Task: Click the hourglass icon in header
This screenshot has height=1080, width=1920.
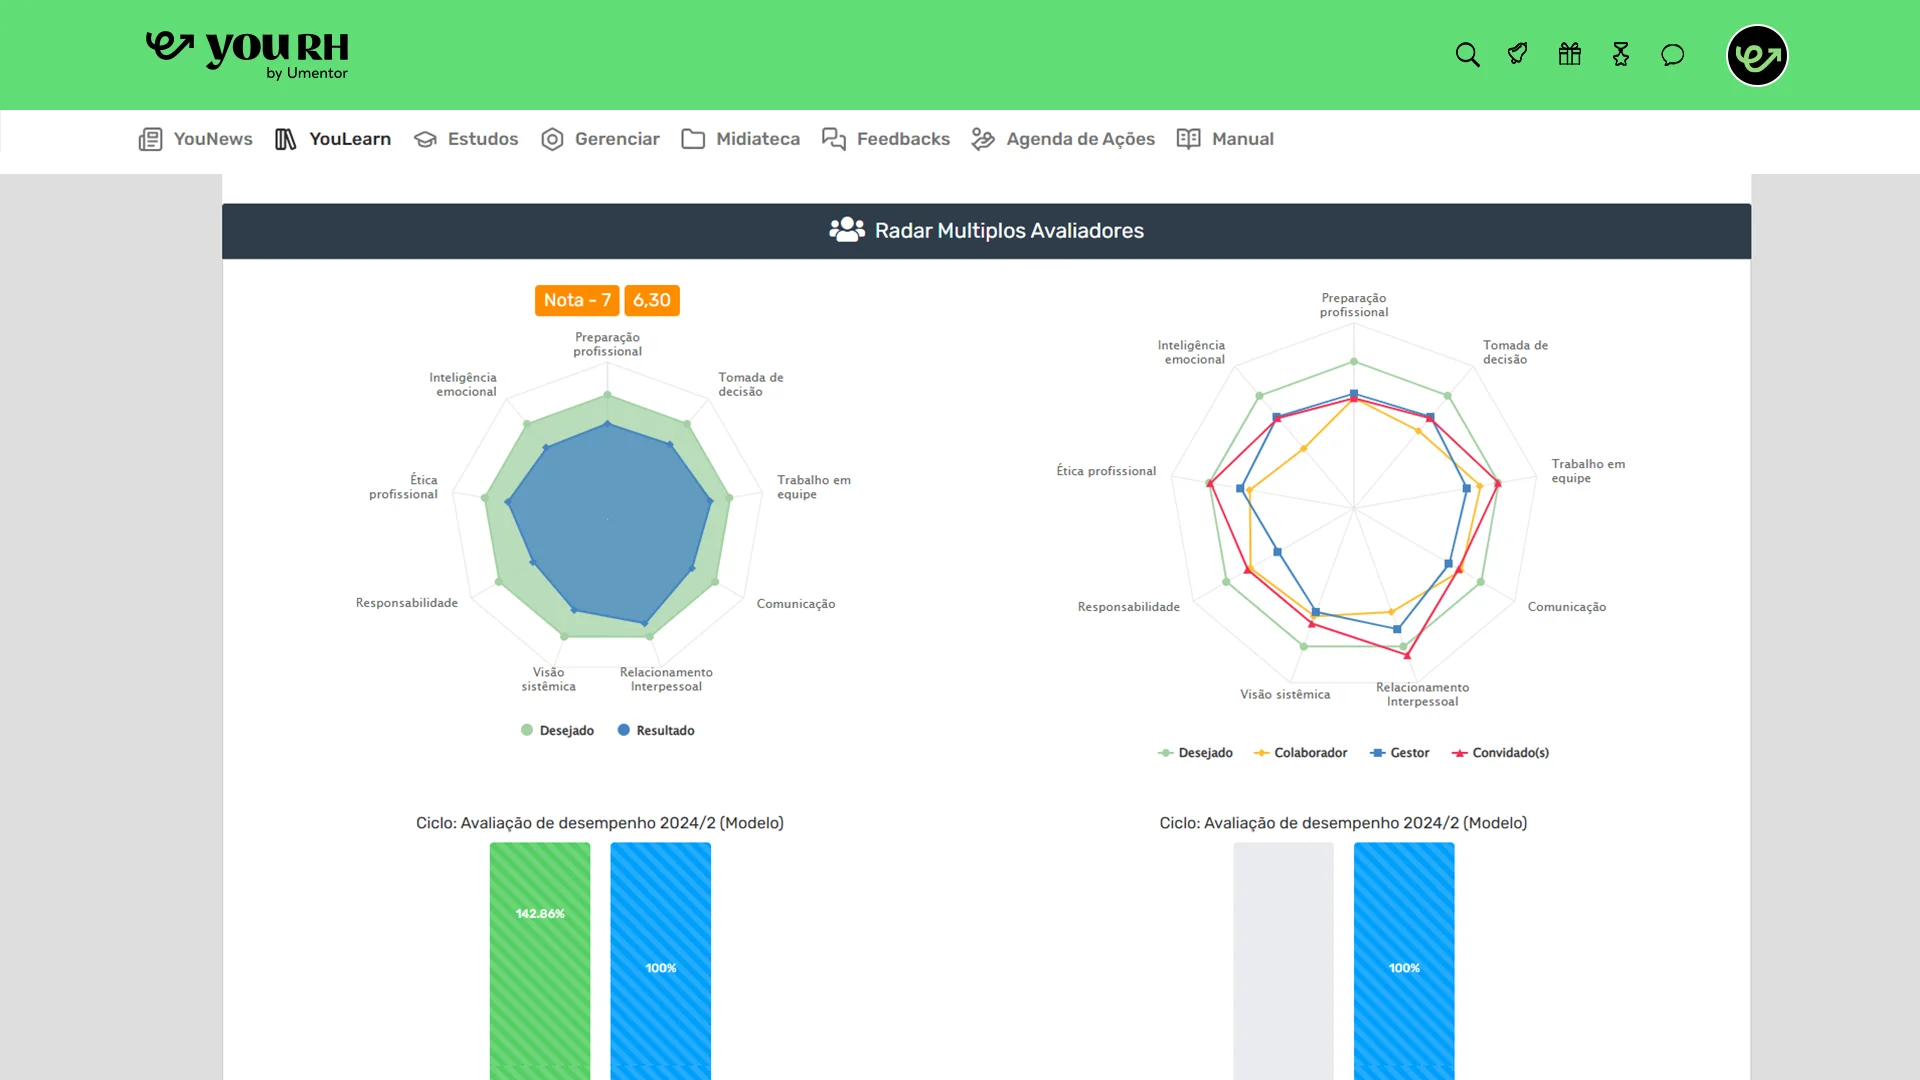Action: point(1621,54)
